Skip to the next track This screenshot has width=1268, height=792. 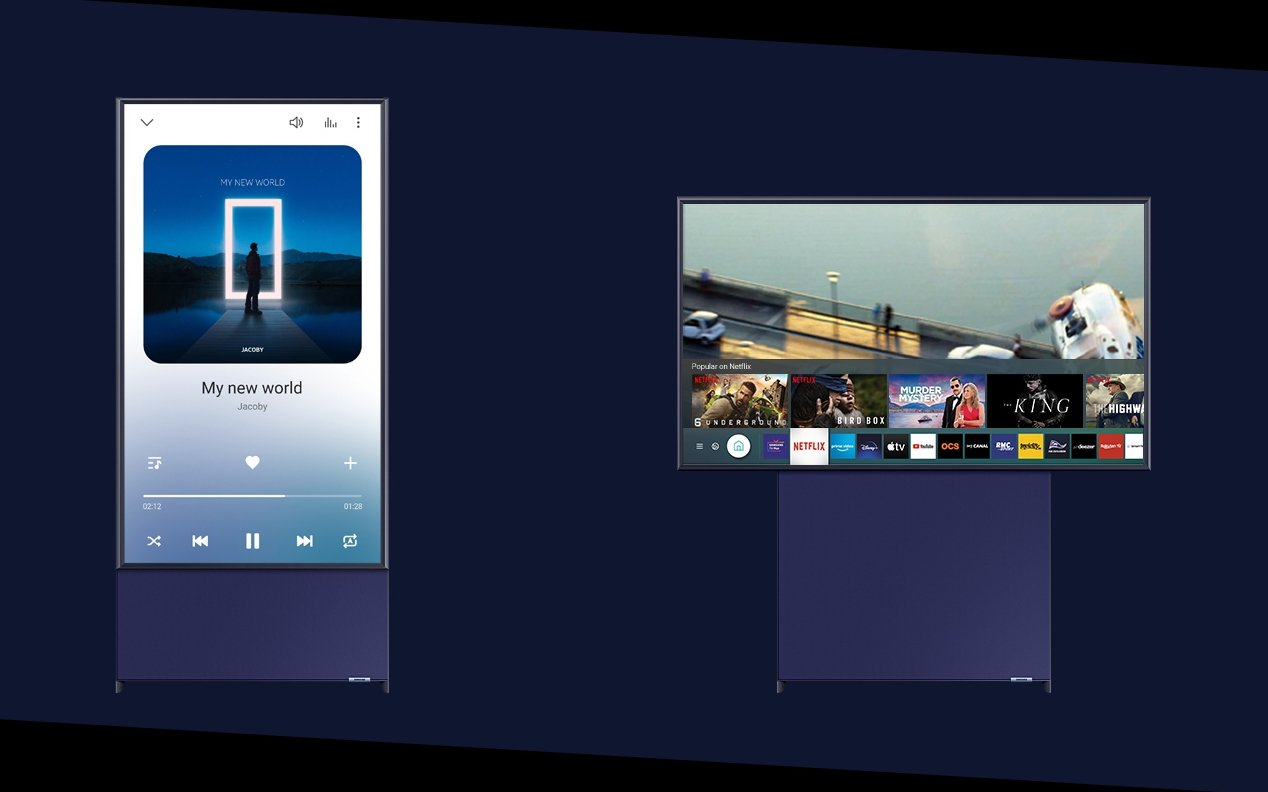click(304, 541)
